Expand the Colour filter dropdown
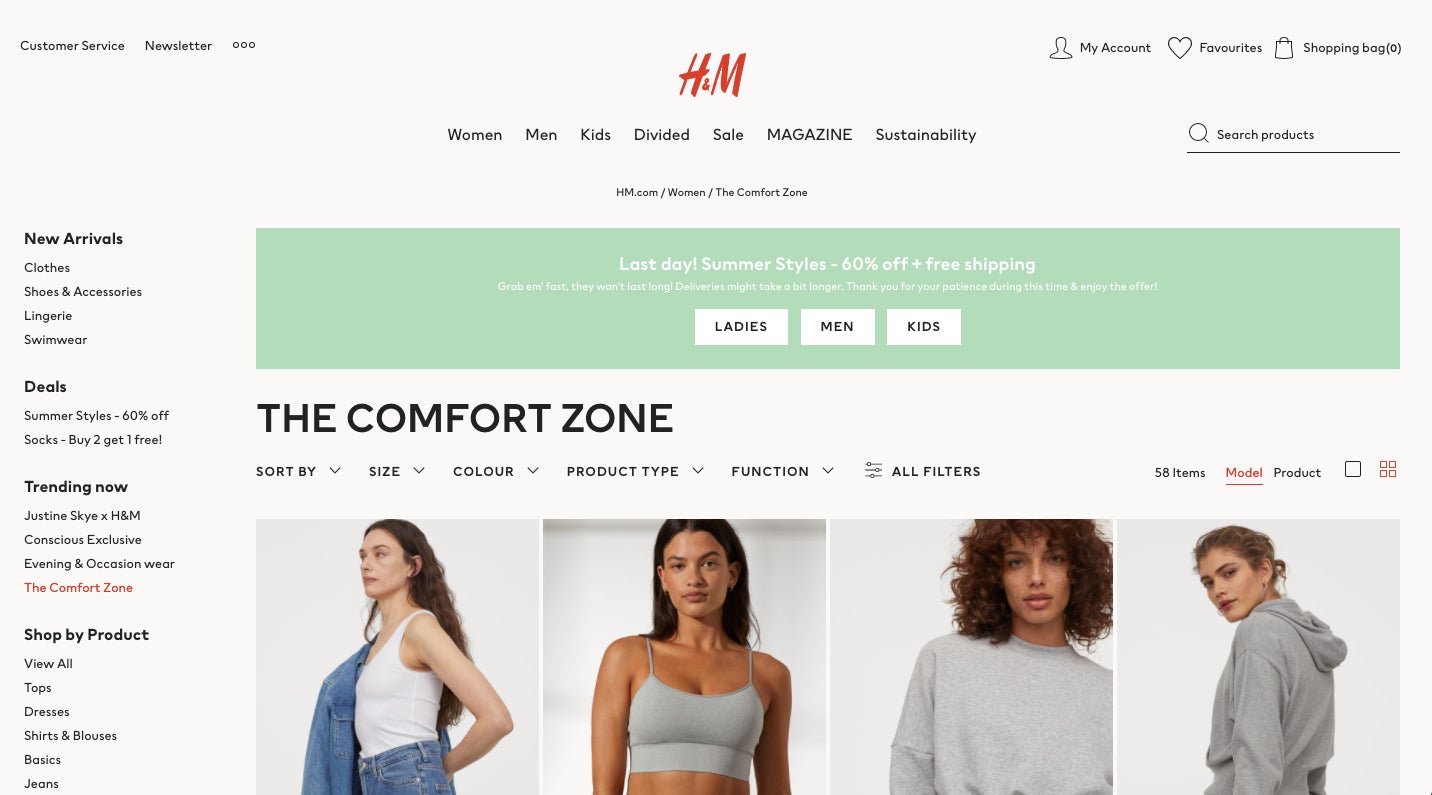 point(496,471)
